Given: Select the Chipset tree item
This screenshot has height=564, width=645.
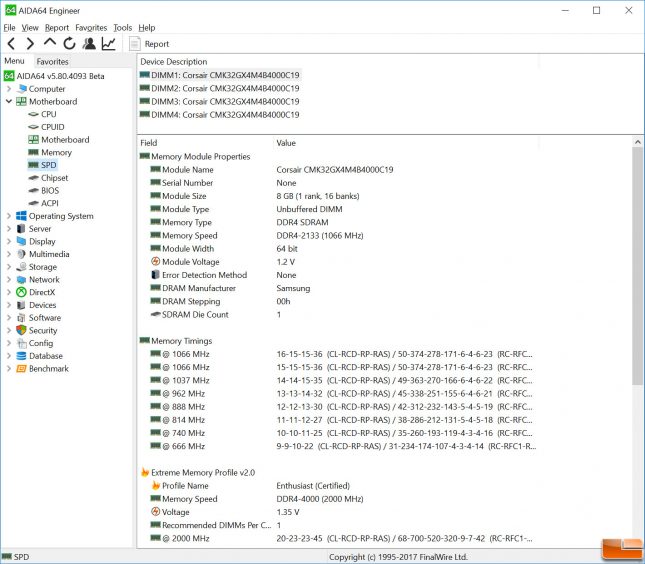Looking at the screenshot, I should tap(48, 178).
